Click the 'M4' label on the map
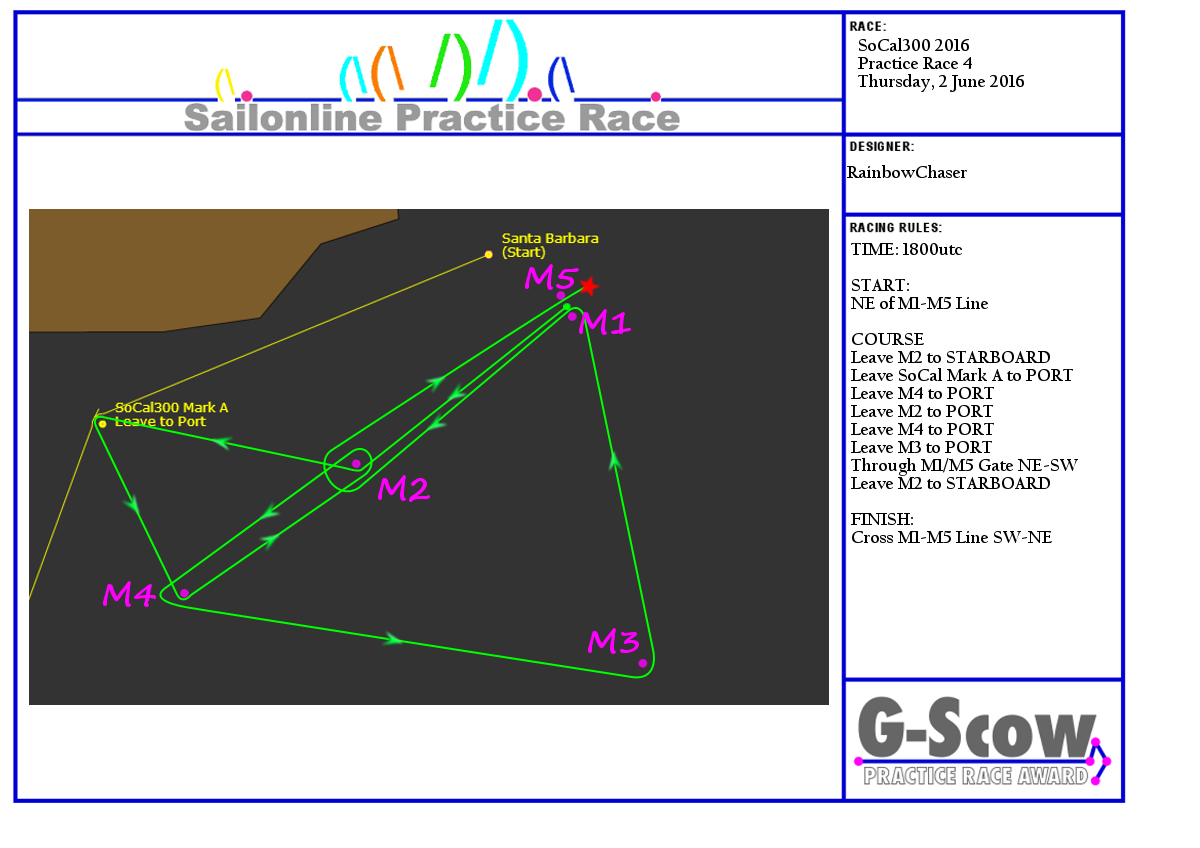Image resolution: width=1200 pixels, height=848 pixels. 129,595
